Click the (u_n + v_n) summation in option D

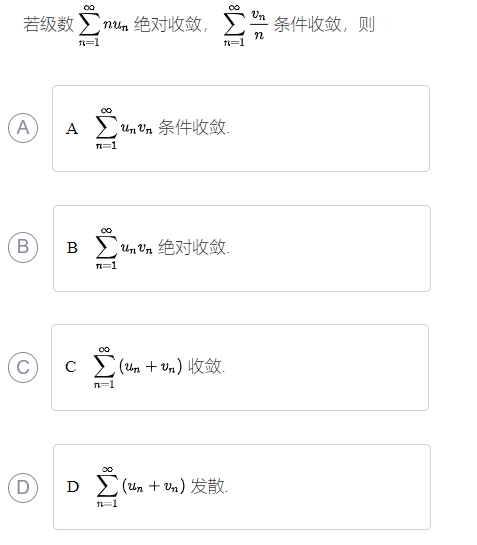141,487
